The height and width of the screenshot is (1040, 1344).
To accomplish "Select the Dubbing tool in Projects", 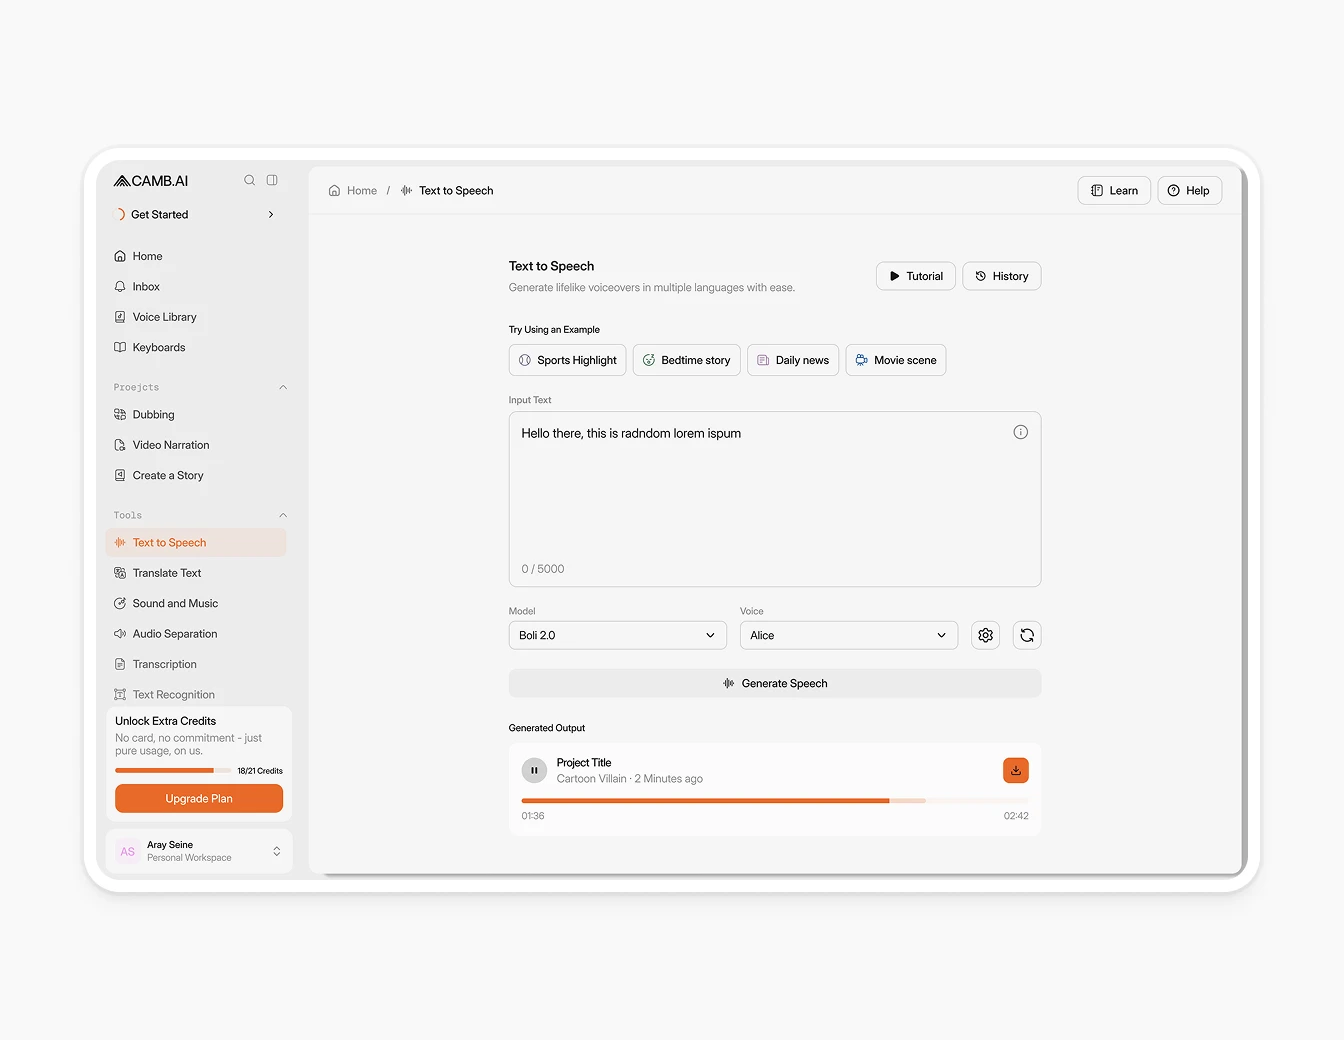I will pyautogui.click(x=153, y=414).
